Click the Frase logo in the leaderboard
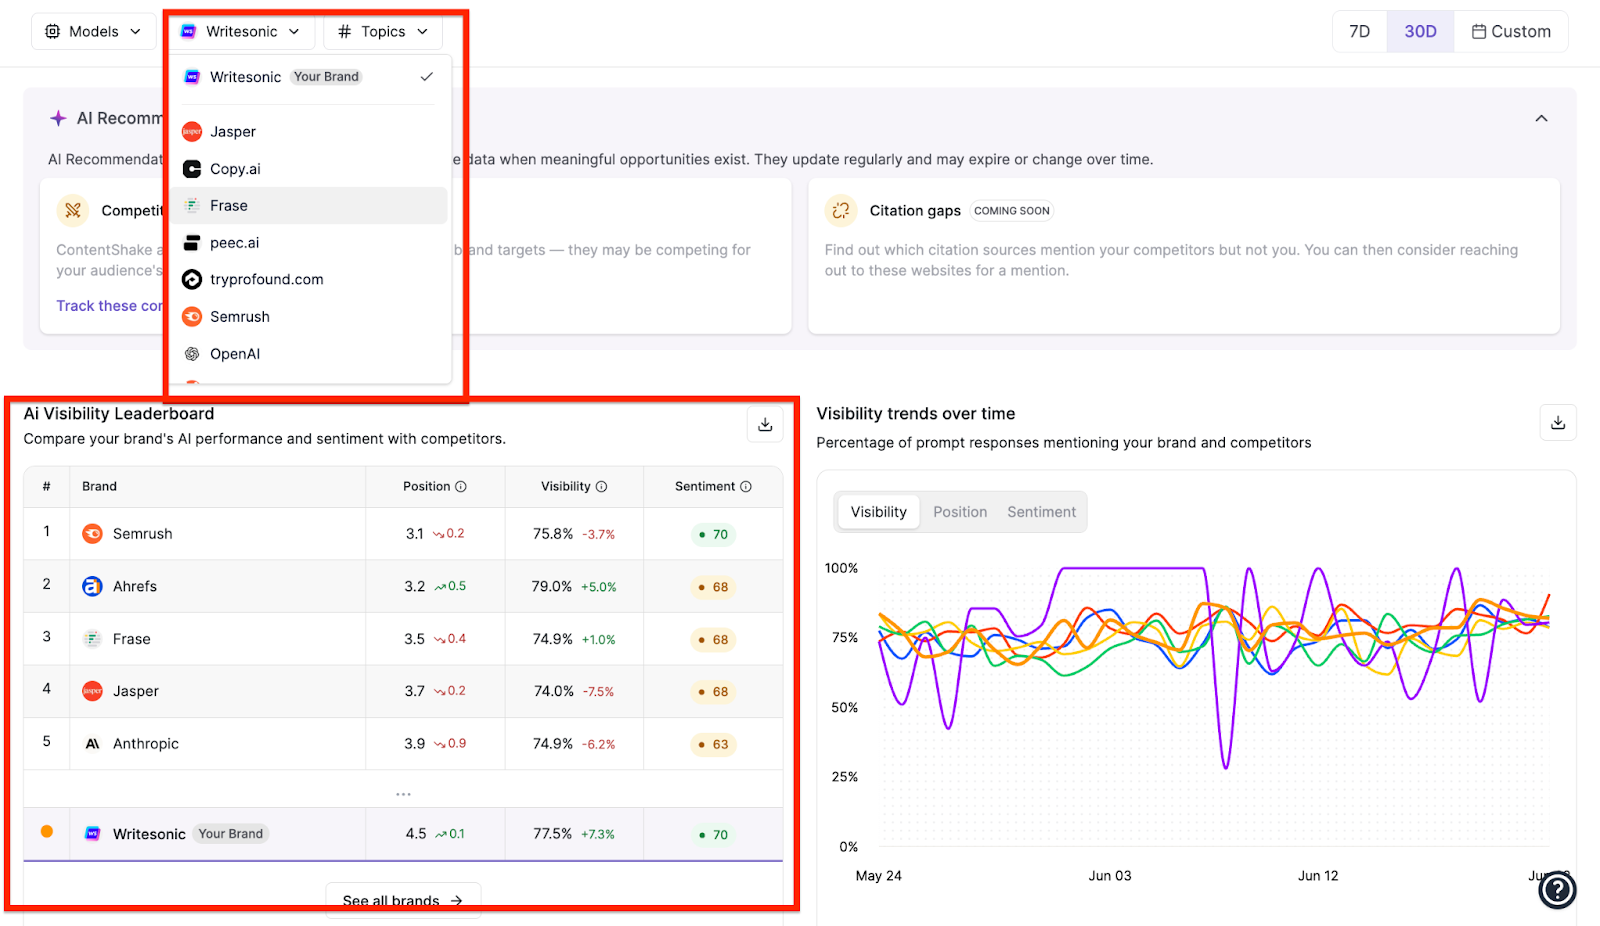The width and height of the screenshot is (1600, 926). coord(92,639)
